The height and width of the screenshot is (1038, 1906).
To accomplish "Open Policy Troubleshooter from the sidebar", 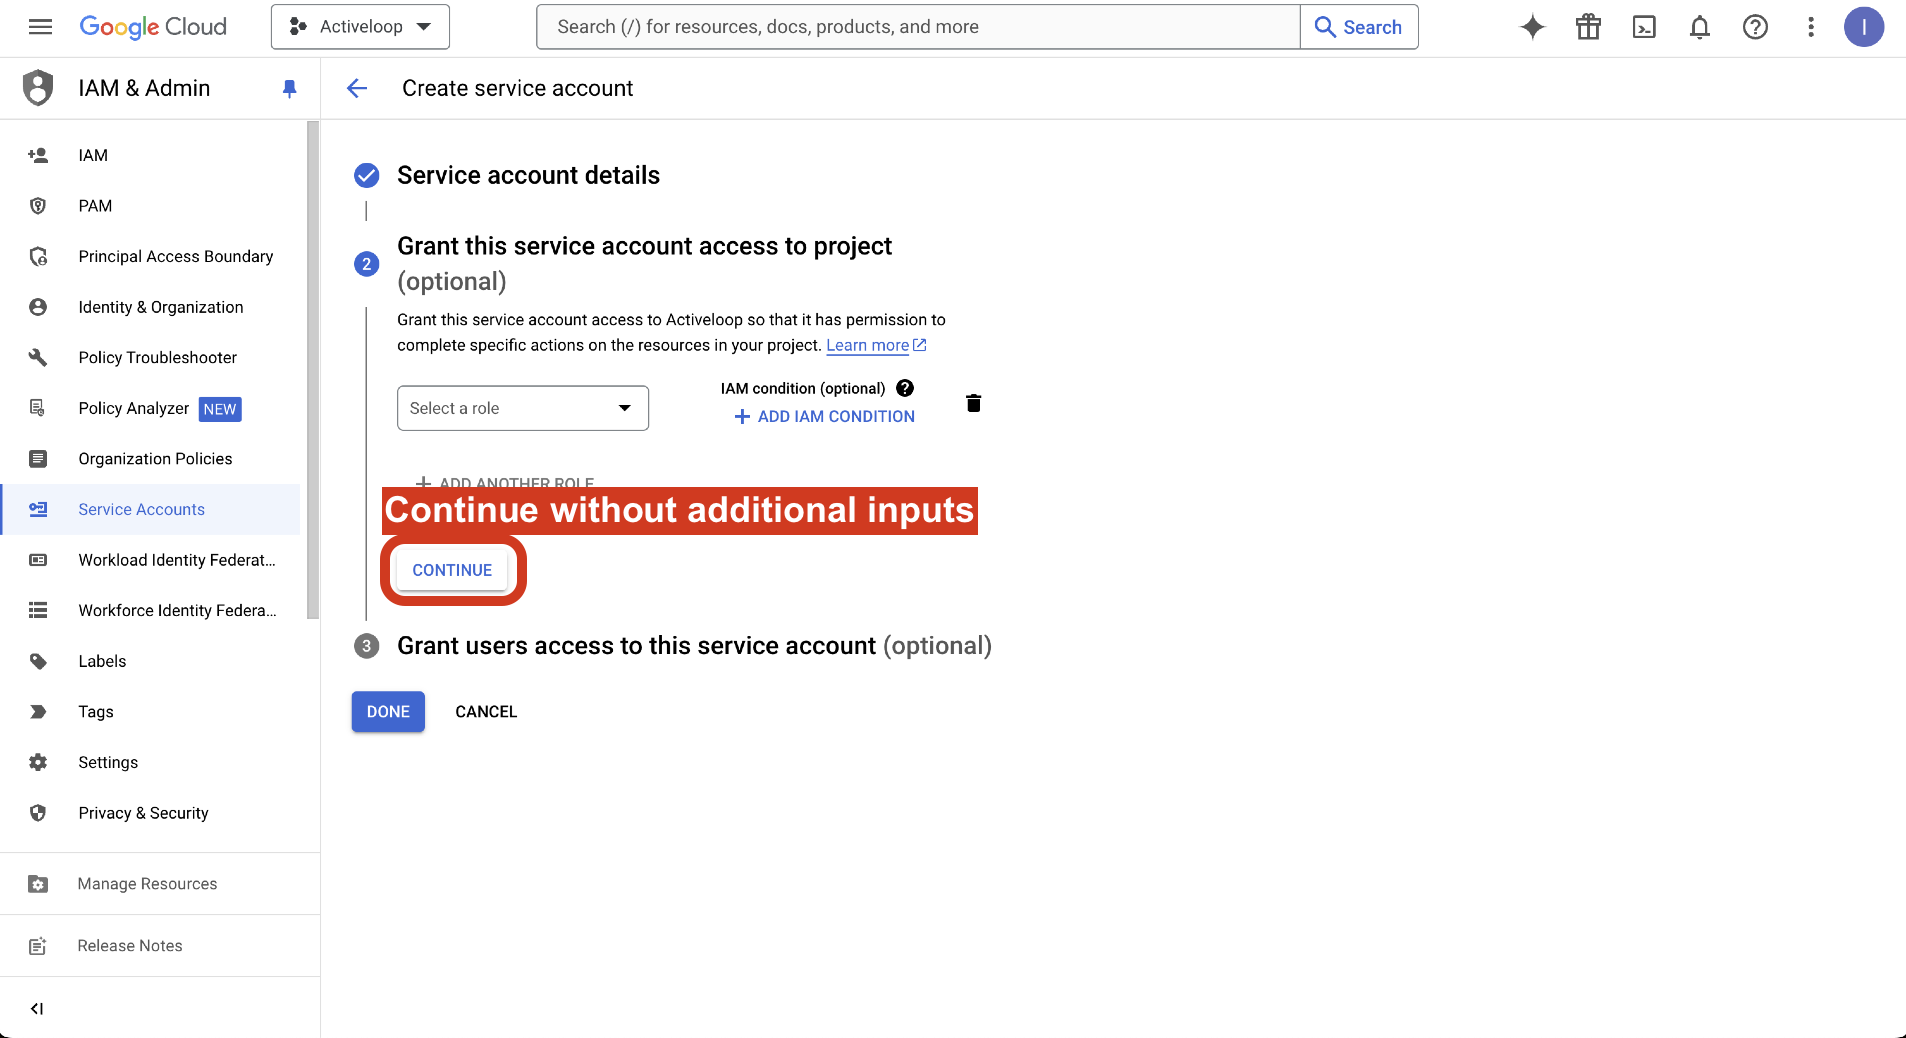I will (157, 357).
